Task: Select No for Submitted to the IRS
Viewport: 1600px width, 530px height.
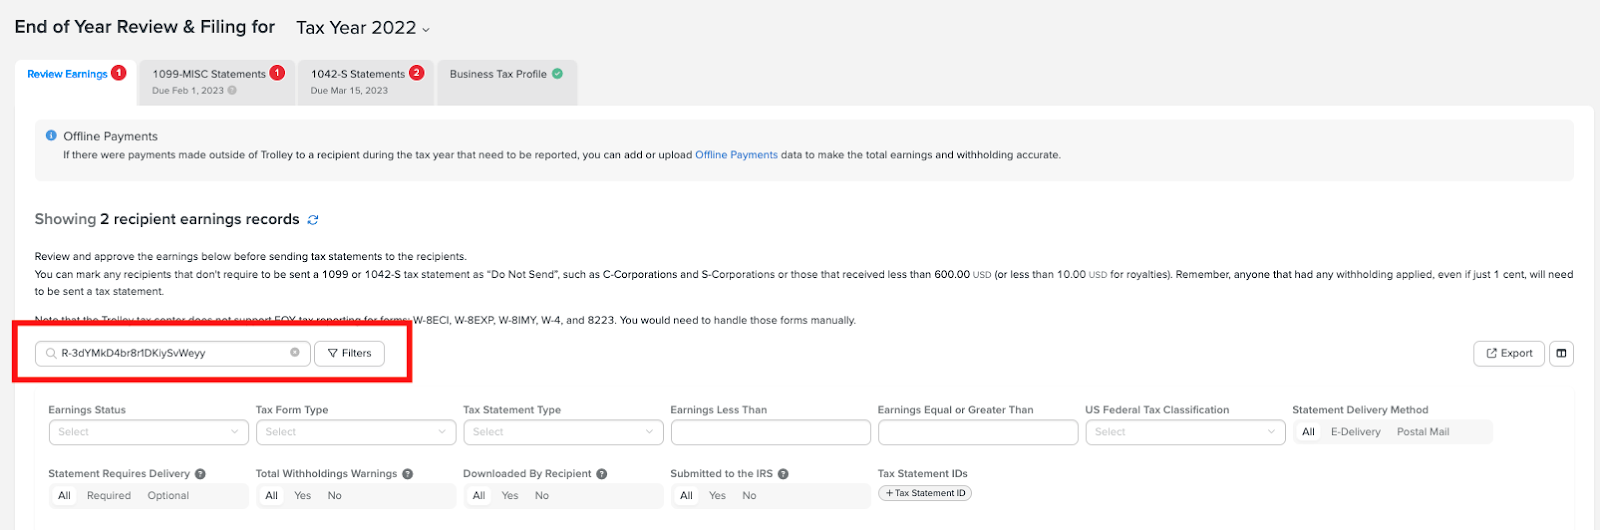Action: pyautogui.click(x=749, y=496)
